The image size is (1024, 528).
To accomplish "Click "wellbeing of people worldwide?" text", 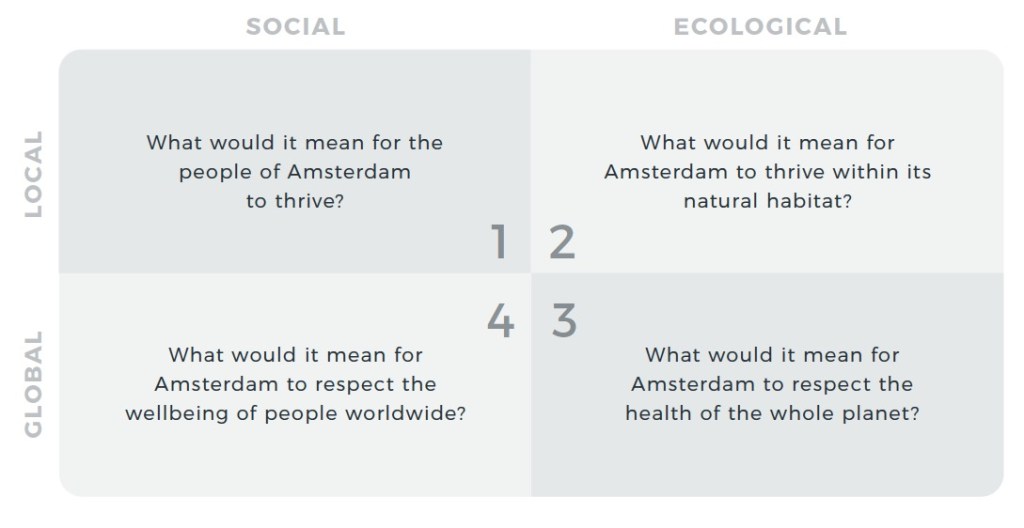I will 295,413.
